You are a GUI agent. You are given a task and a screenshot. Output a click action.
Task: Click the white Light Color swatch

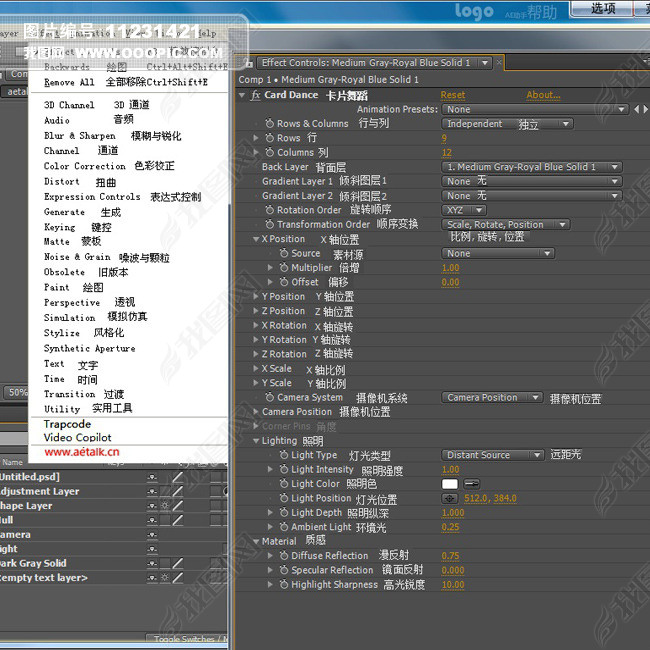click(x=450, y=484)
